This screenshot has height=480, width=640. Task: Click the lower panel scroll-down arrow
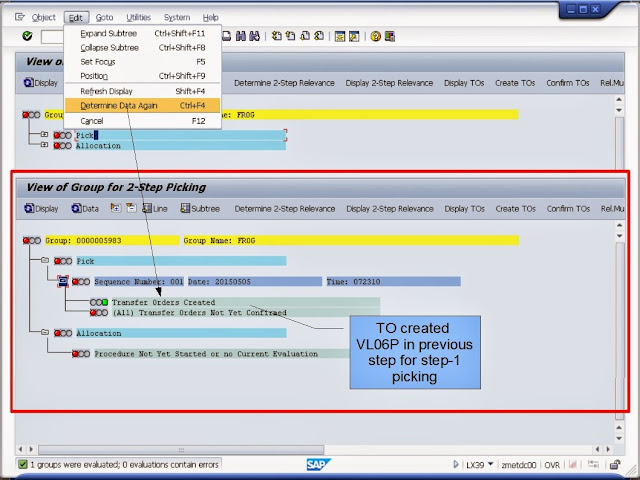tap(619, 236)
